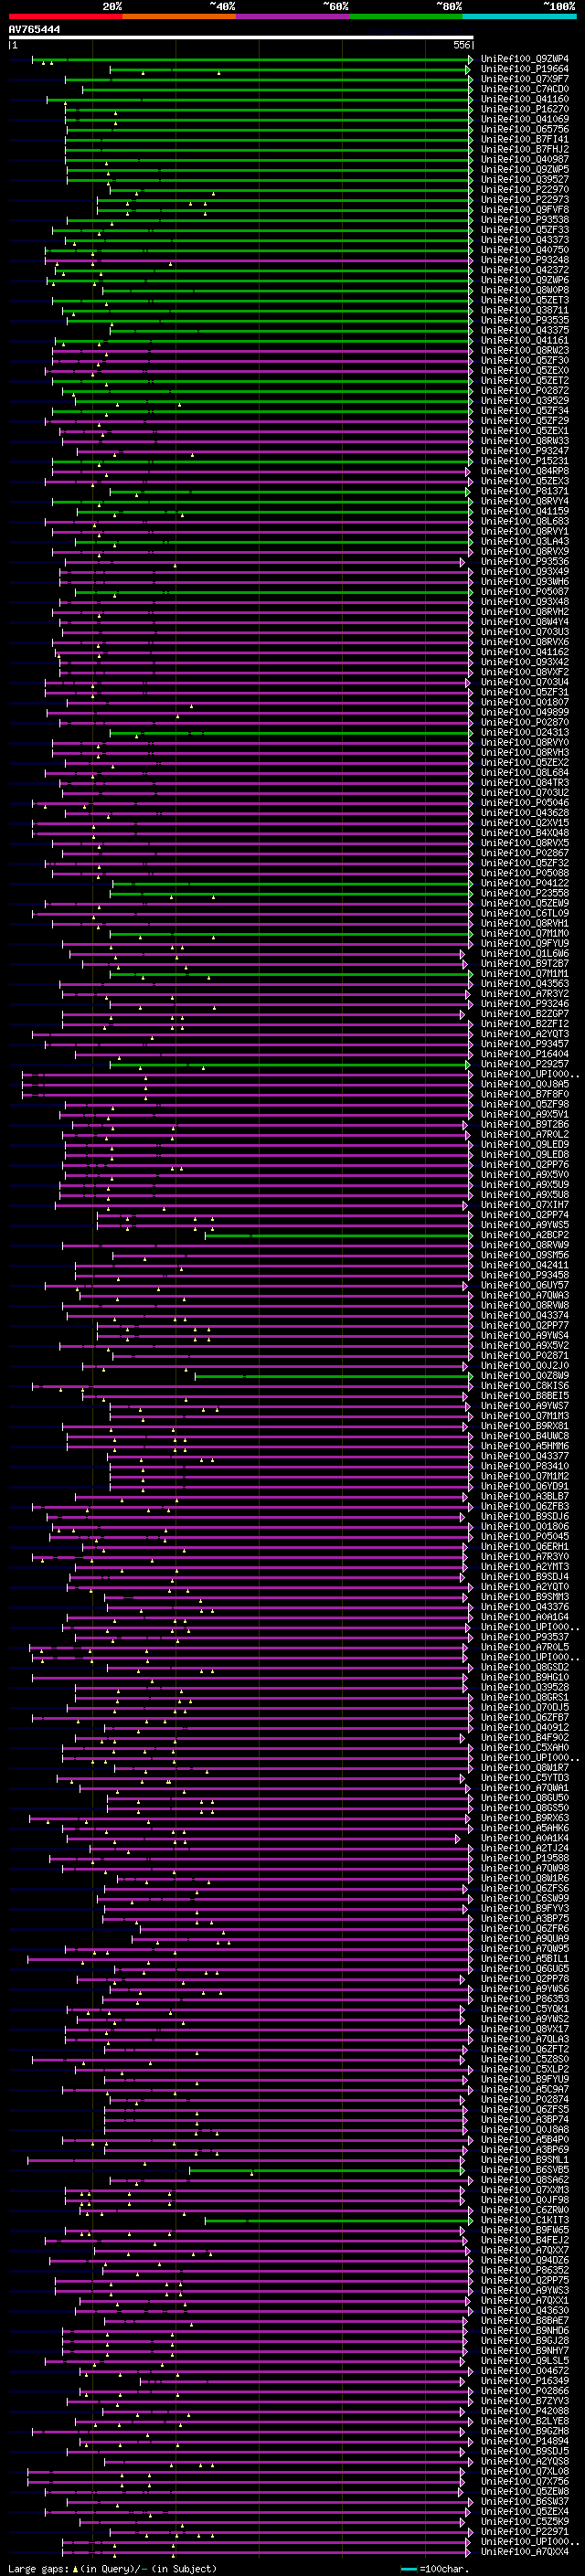Select the label UniRef100_A2BCP2
This screenshot has width=585, height=2576.
(x=525, y=1235)
